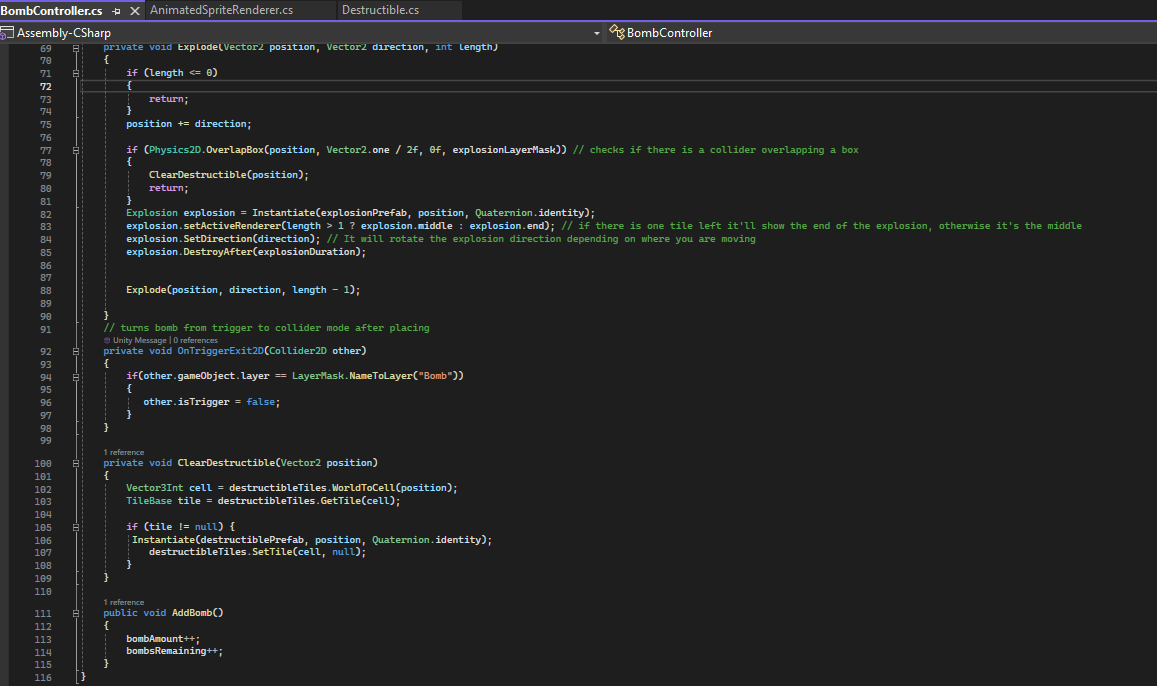Collapse the Explode method at line 69
1157x686 pixels.
(77, 48)
